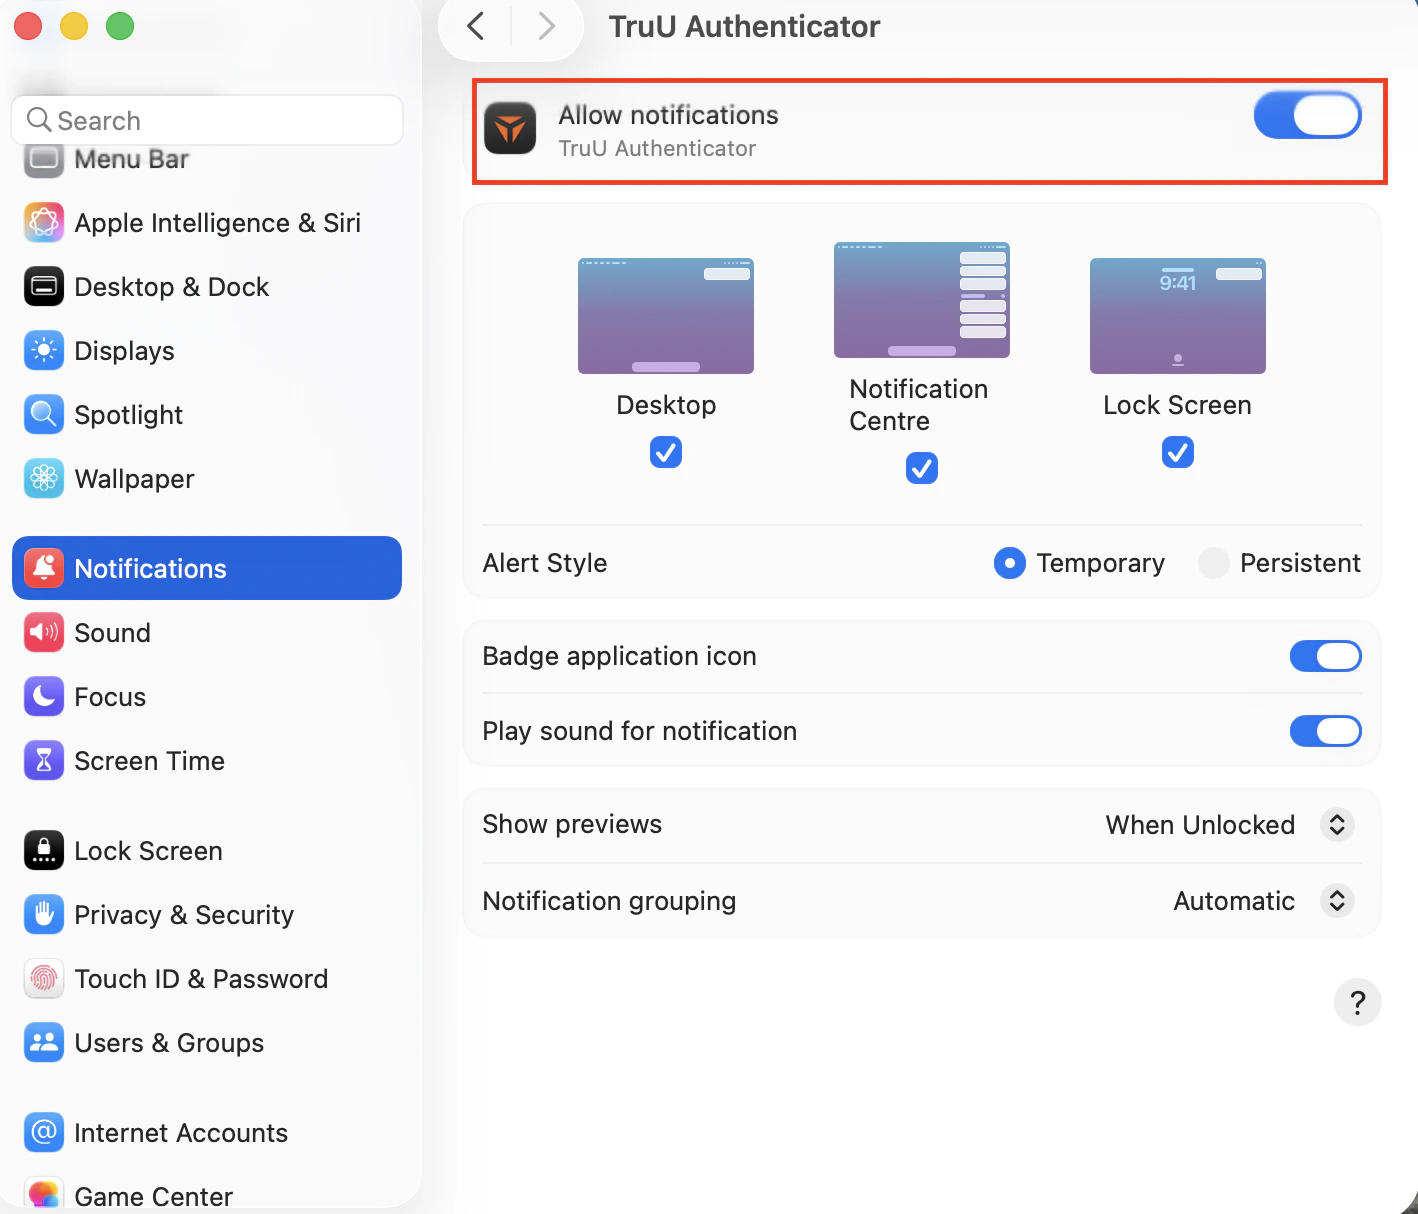Open Focus settings pane

point(207,697)
